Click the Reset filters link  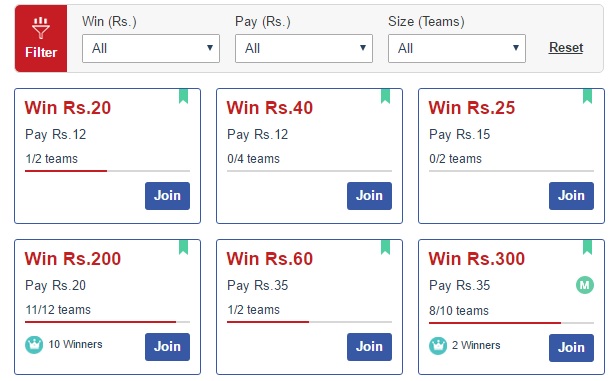pos(566,47)
